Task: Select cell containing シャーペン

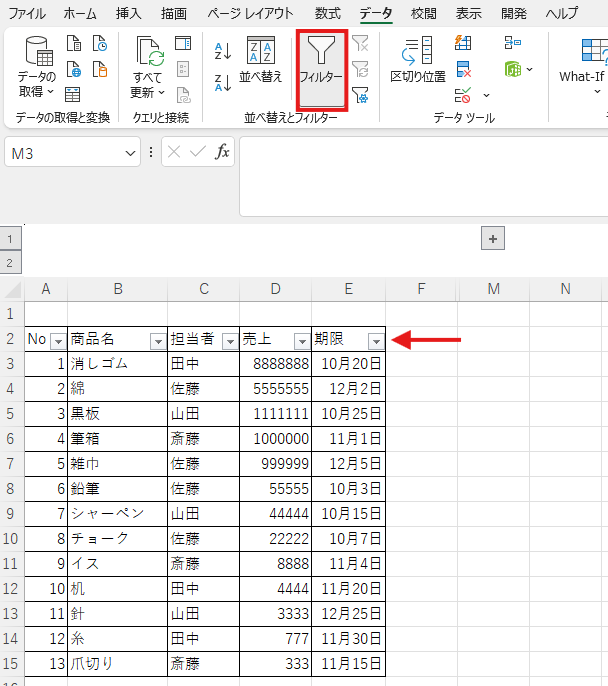Action: pos(118,514)
